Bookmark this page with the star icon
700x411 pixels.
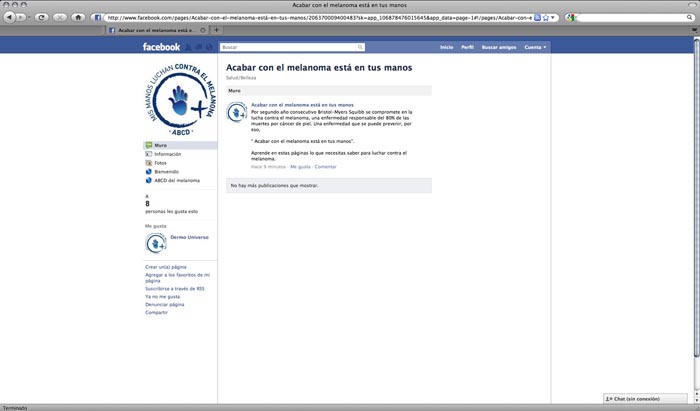click(x=546, y=18)
